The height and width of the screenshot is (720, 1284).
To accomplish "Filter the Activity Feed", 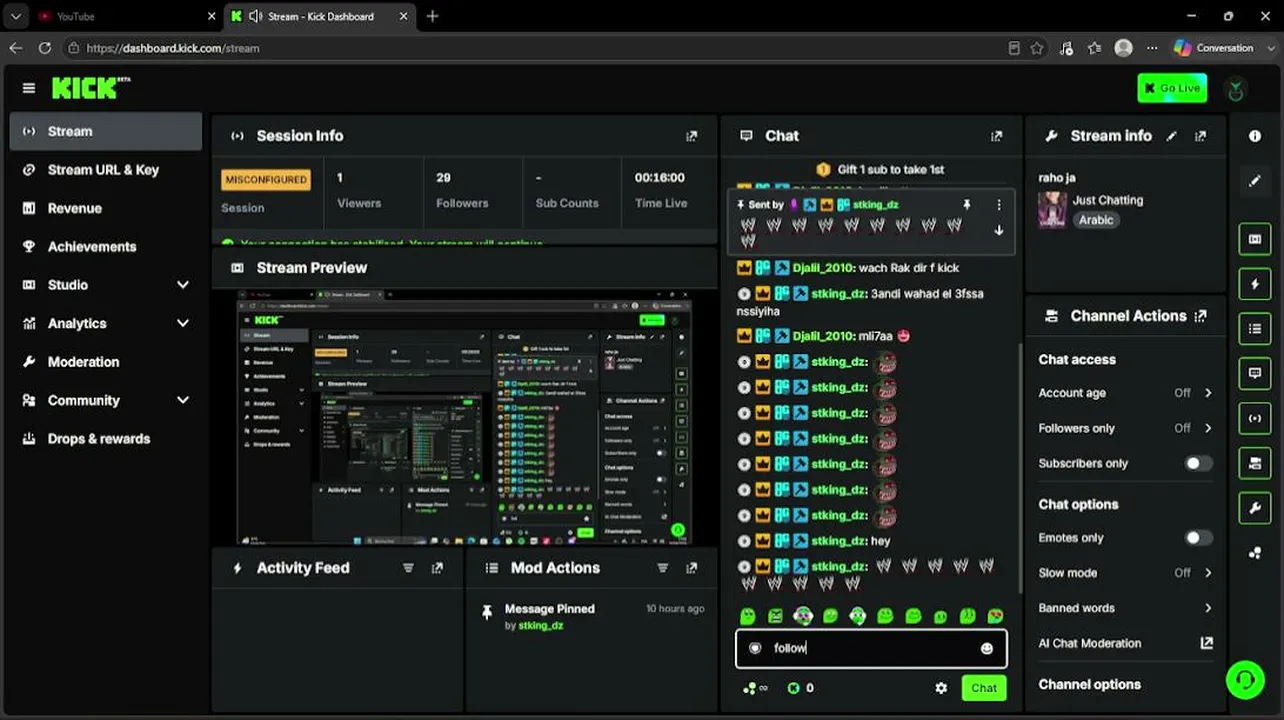I will (x=408, y=568).
